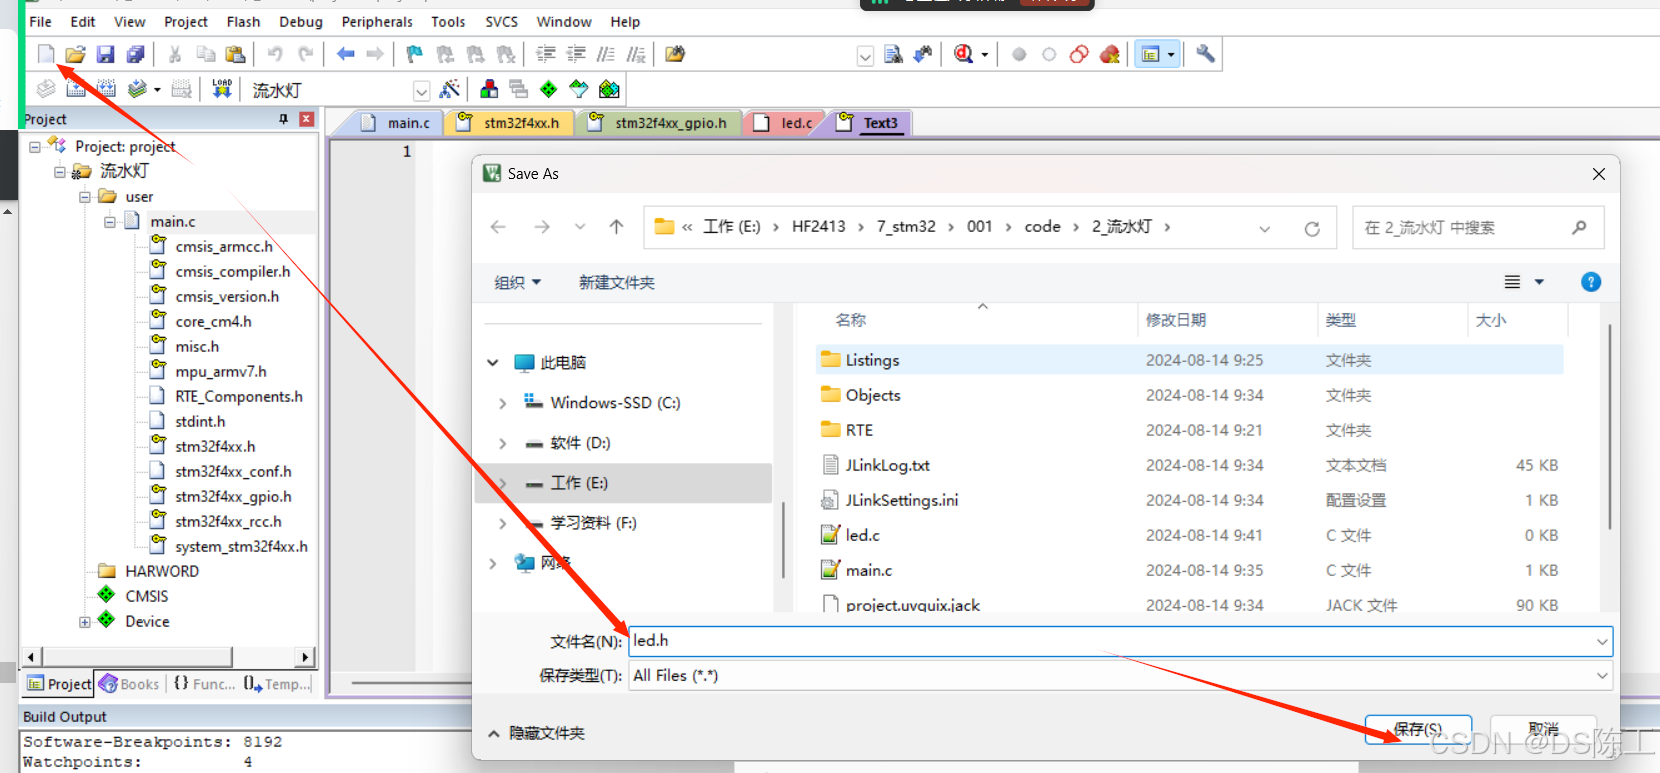Viewport: 1660px width, 773px height.
Task: Click the Manage Run-Time Environment green diamond
Action: 549,89
